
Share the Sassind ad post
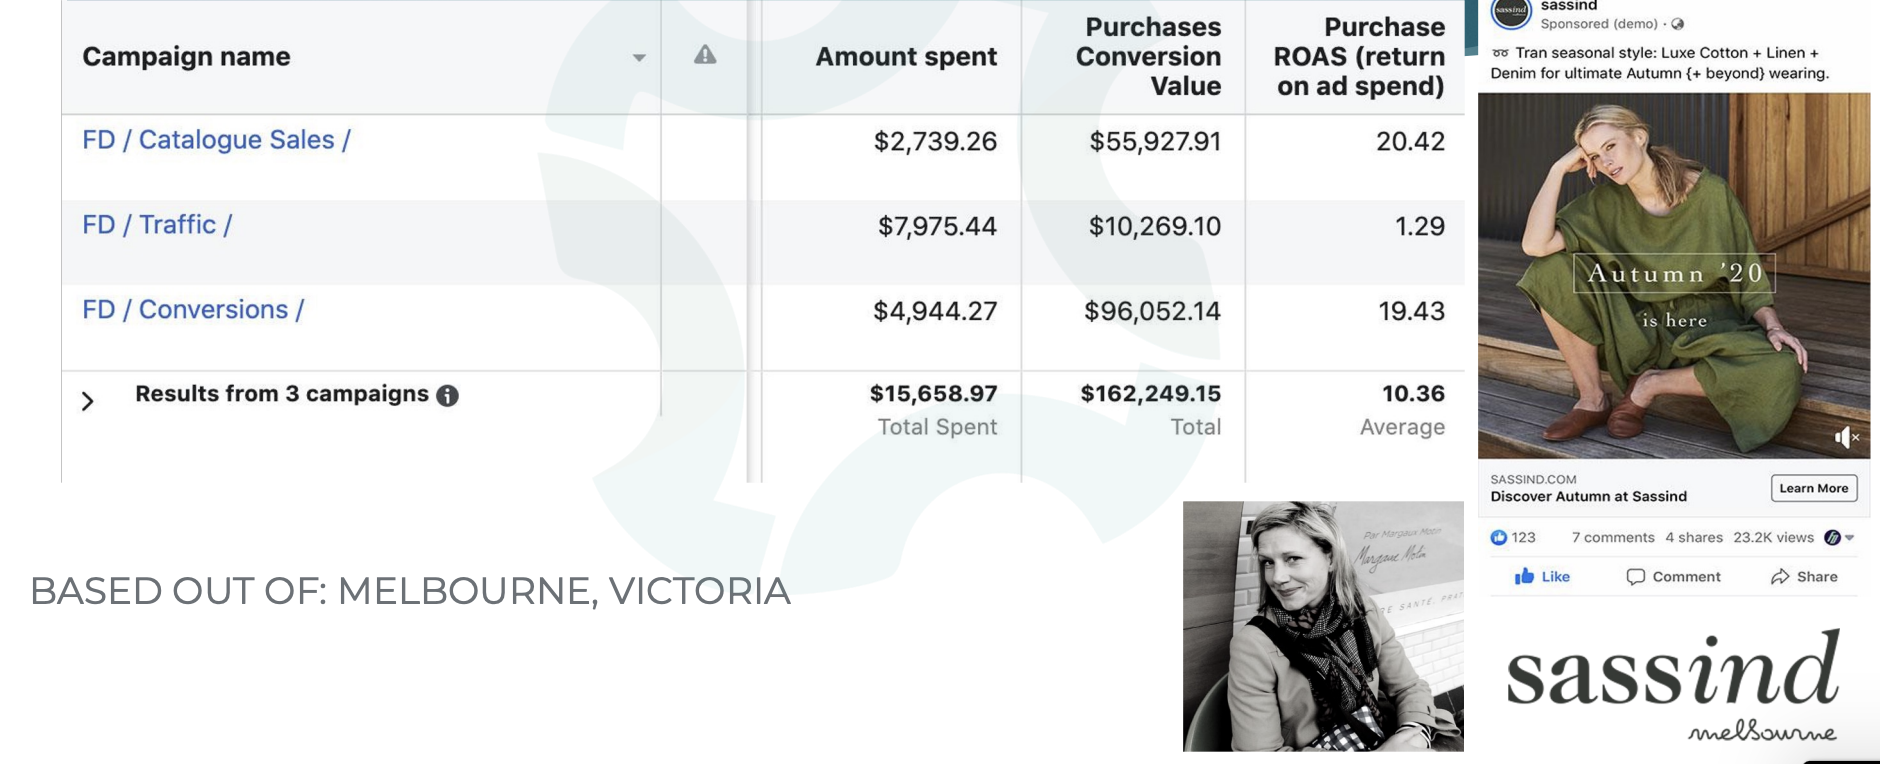click(x=1804, y=577)
